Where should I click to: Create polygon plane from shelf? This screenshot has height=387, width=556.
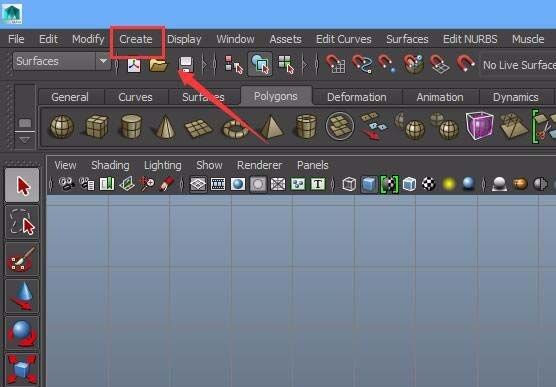(x=199, y=128)
